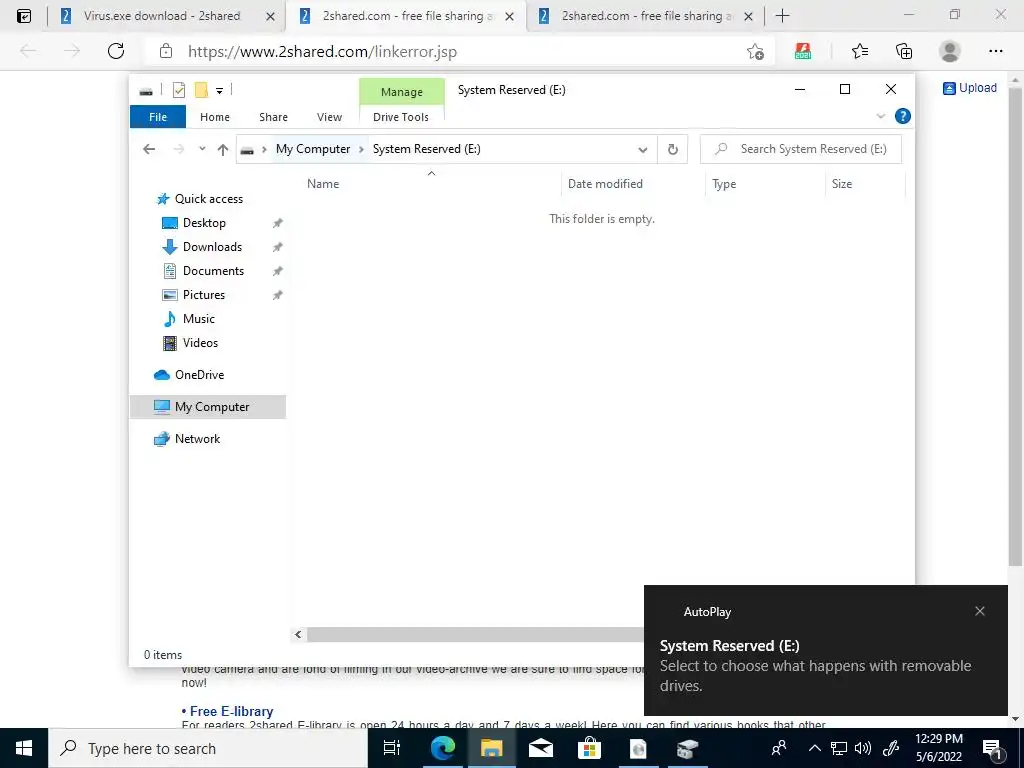Viewport: 1024px width, 768px height.
Task: Open Microsoft Edge from the taskbar
Action: (442, 748)
